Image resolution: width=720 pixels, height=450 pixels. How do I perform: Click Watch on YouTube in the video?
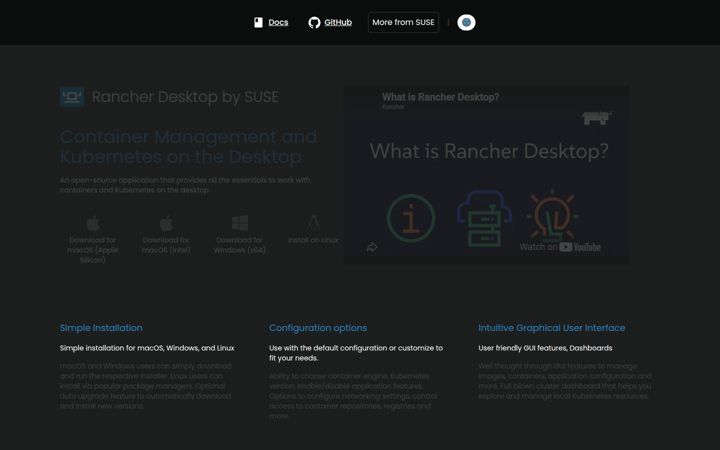click(560, 247)
